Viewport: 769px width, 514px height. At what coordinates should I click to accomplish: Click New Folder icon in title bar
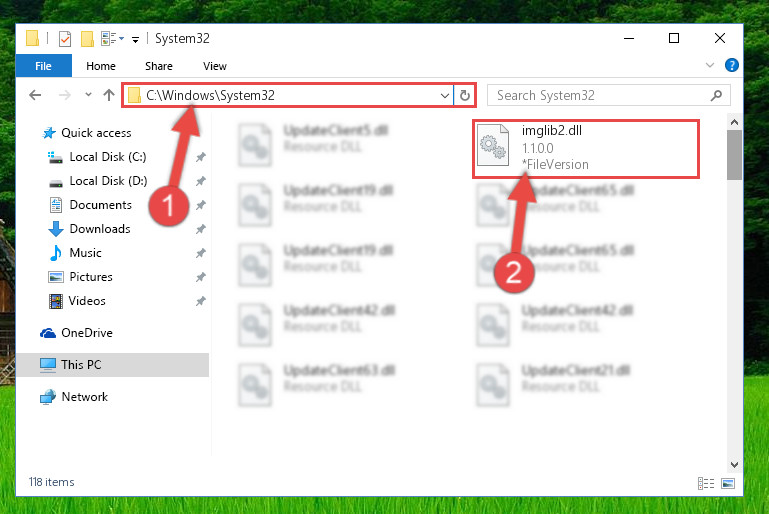point(87,38)
